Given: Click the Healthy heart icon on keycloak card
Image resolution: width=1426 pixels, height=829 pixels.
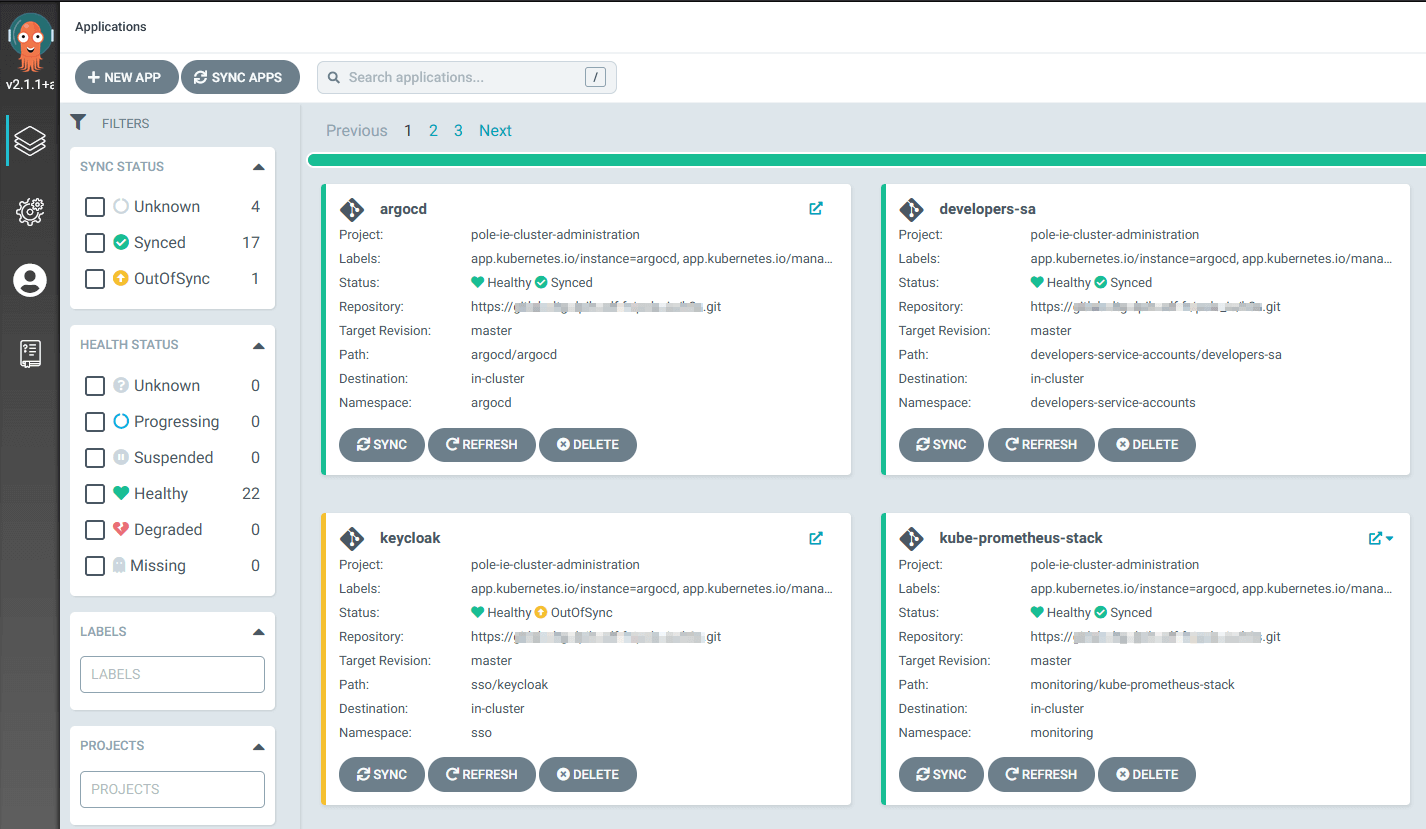Looking at the screenshot, I should point(477,612).
